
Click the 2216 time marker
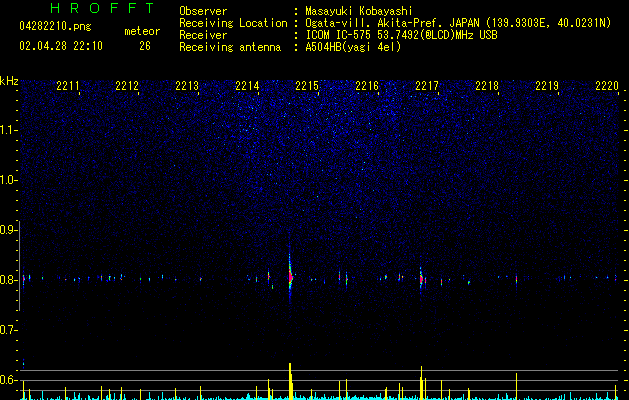click(367, 86)
